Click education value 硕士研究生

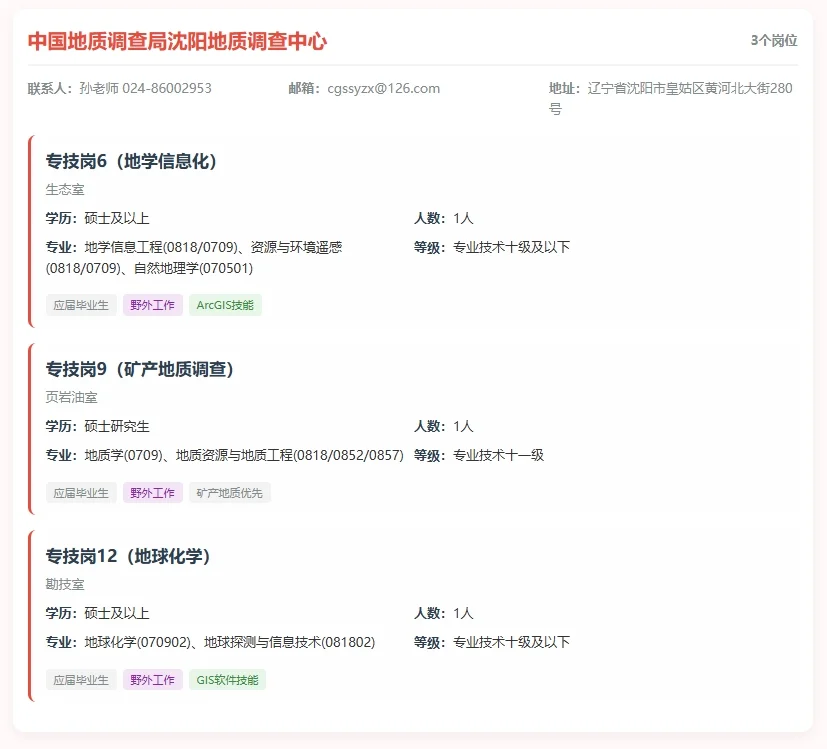(117, 426)
